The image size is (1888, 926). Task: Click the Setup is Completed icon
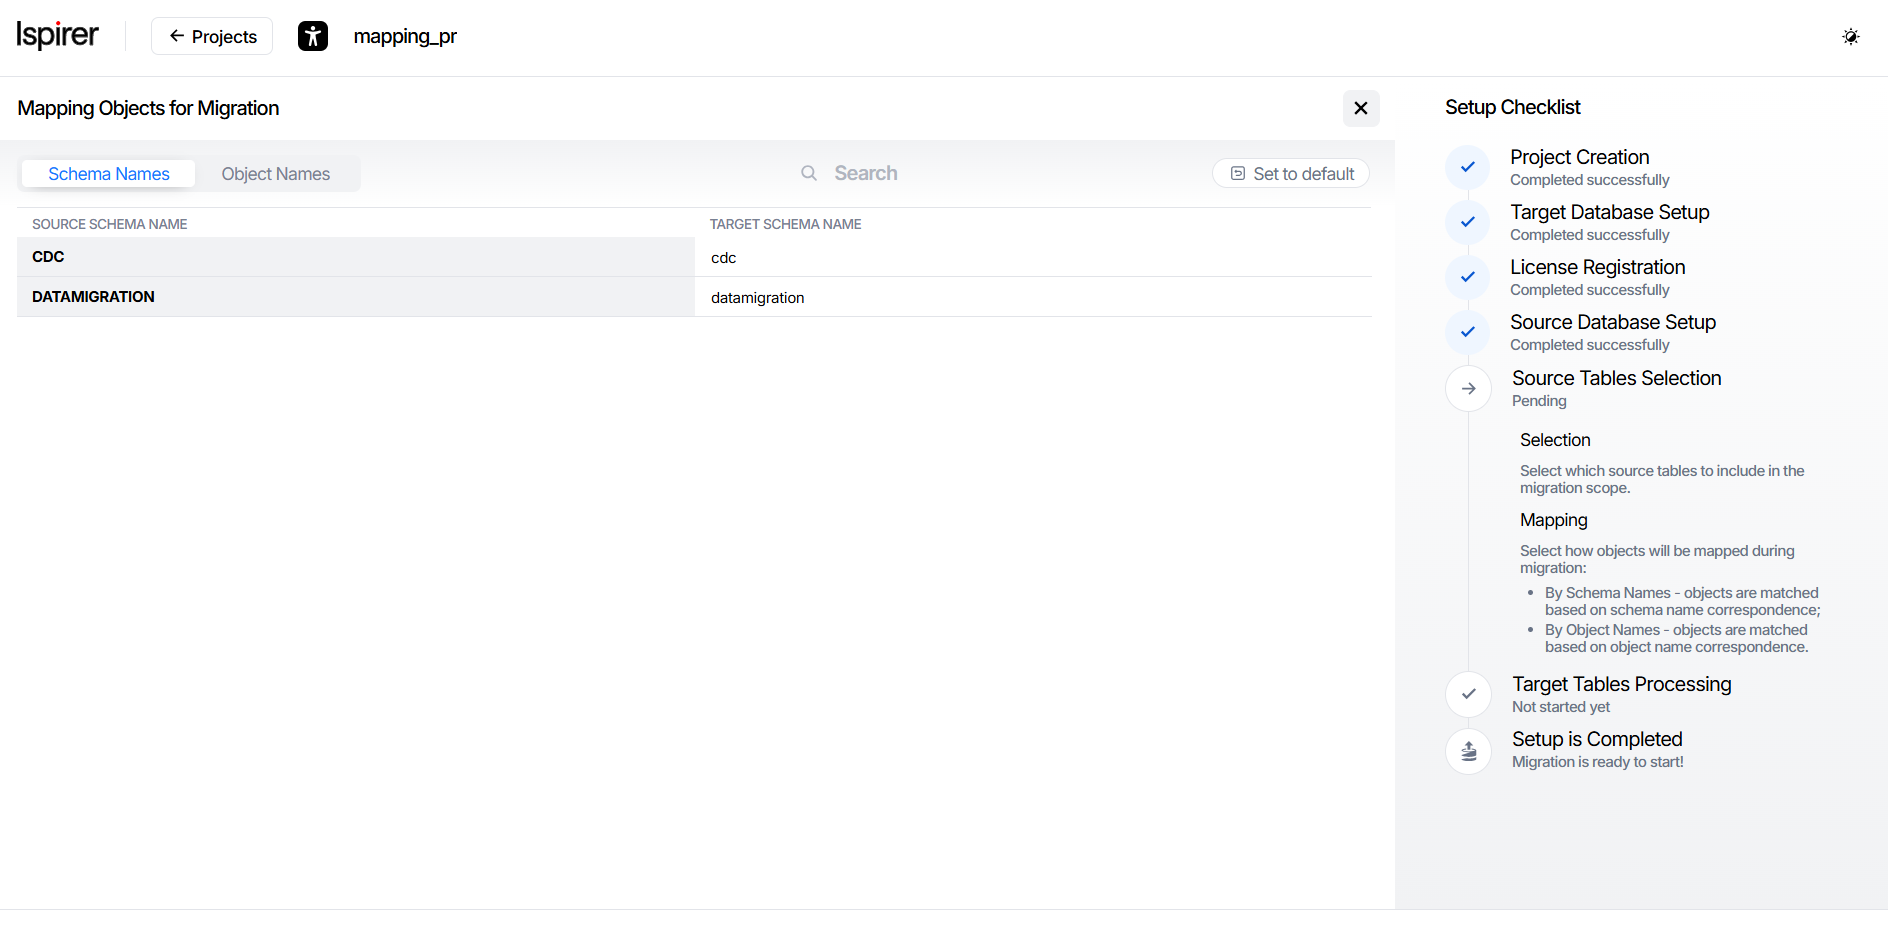[x=1468, y=750]
